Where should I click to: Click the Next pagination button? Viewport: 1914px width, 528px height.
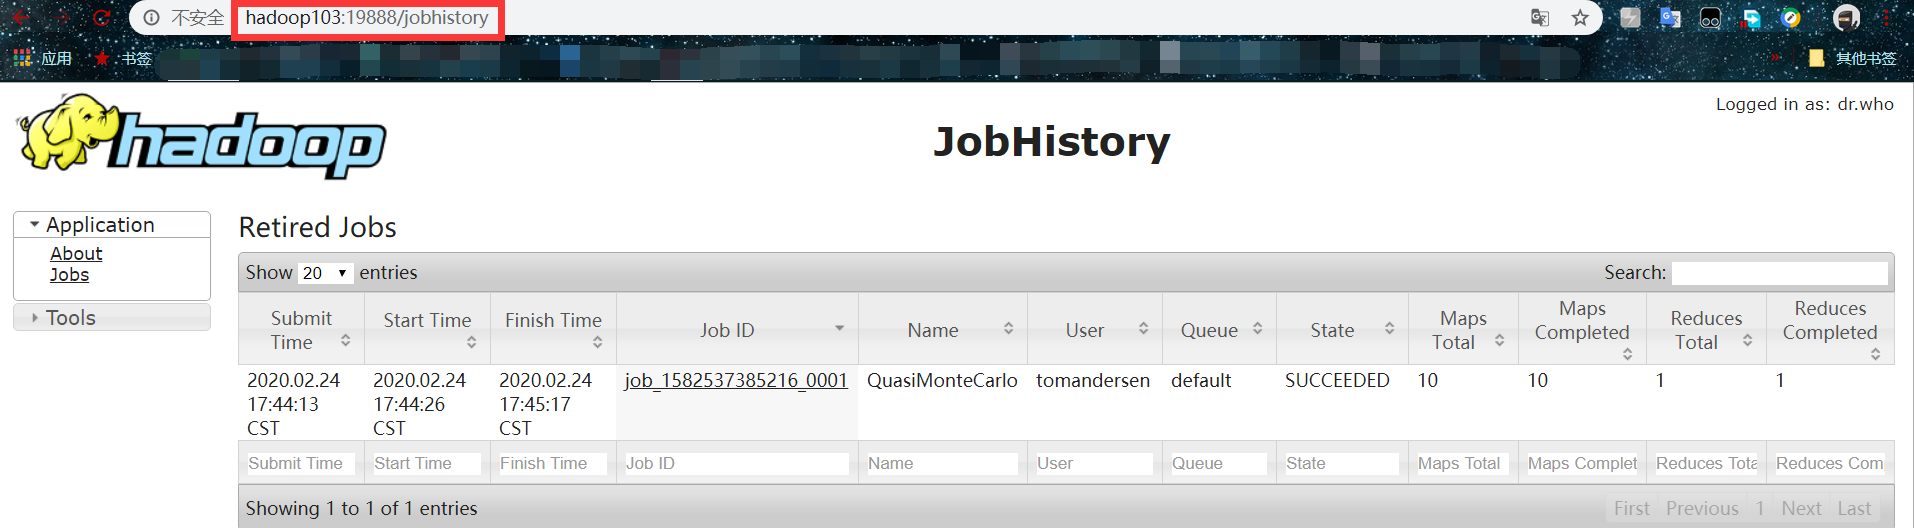(1801, 509)
